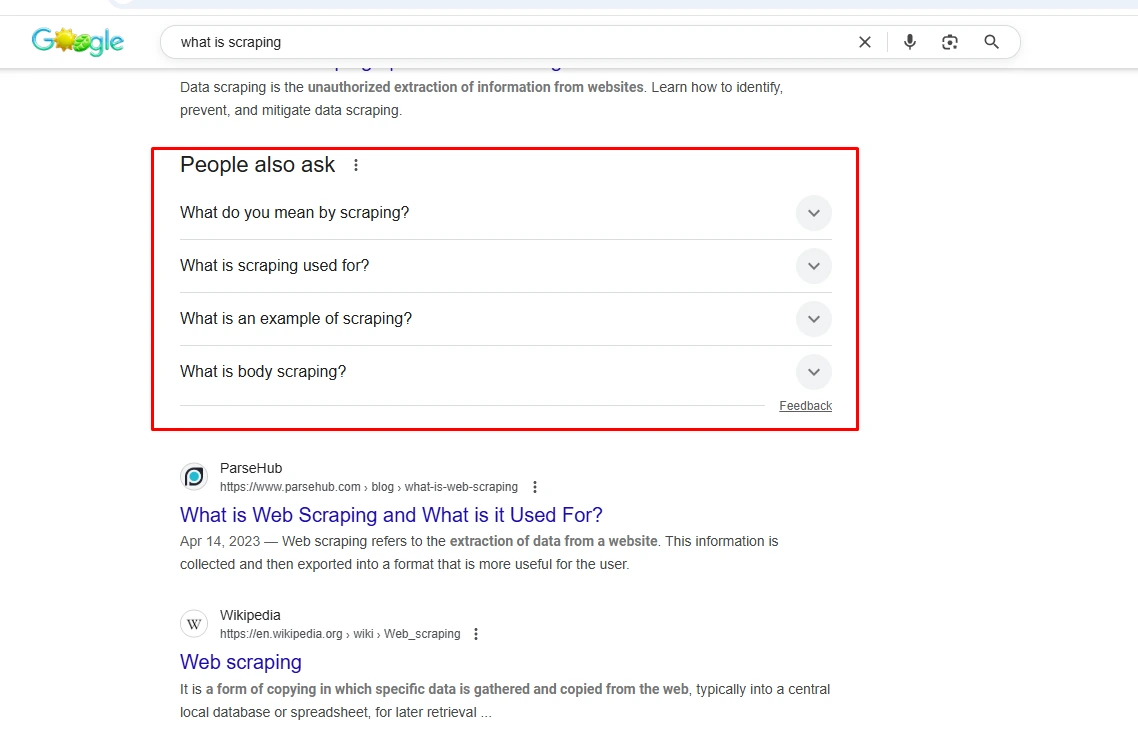Expand "What is an example of scraping?"
Viewport: 1138px width, 737px height.
pyautogui.click(x=506, y=319)
